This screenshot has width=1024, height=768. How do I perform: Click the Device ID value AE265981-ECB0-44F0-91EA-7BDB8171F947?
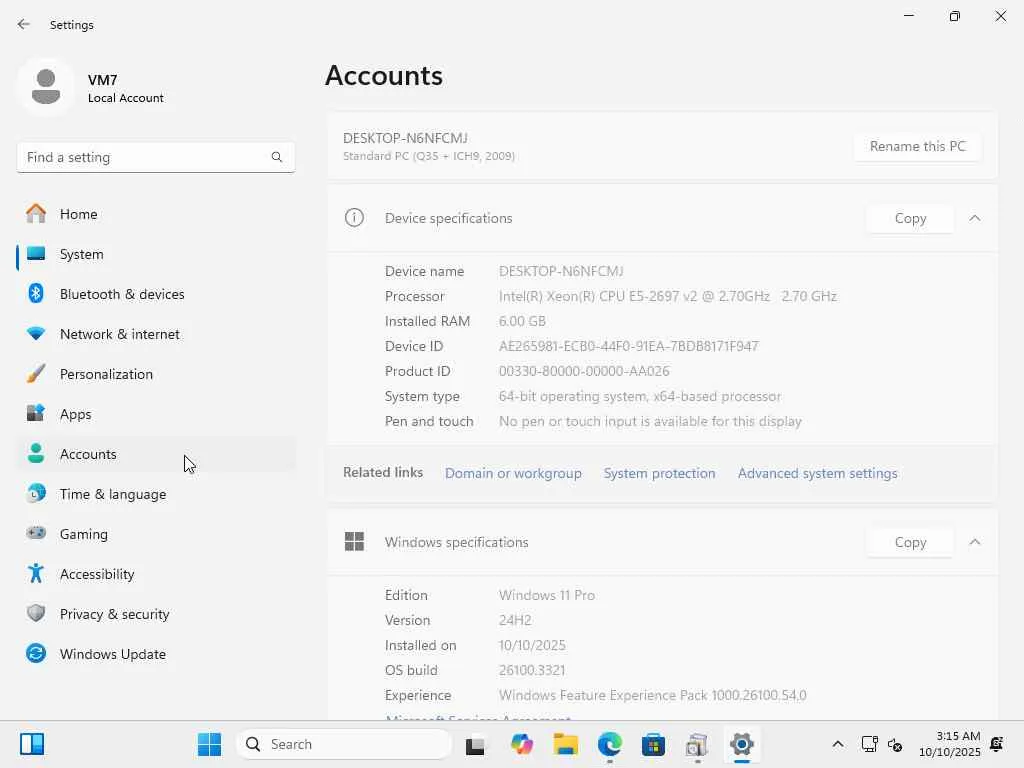[628, 346]
